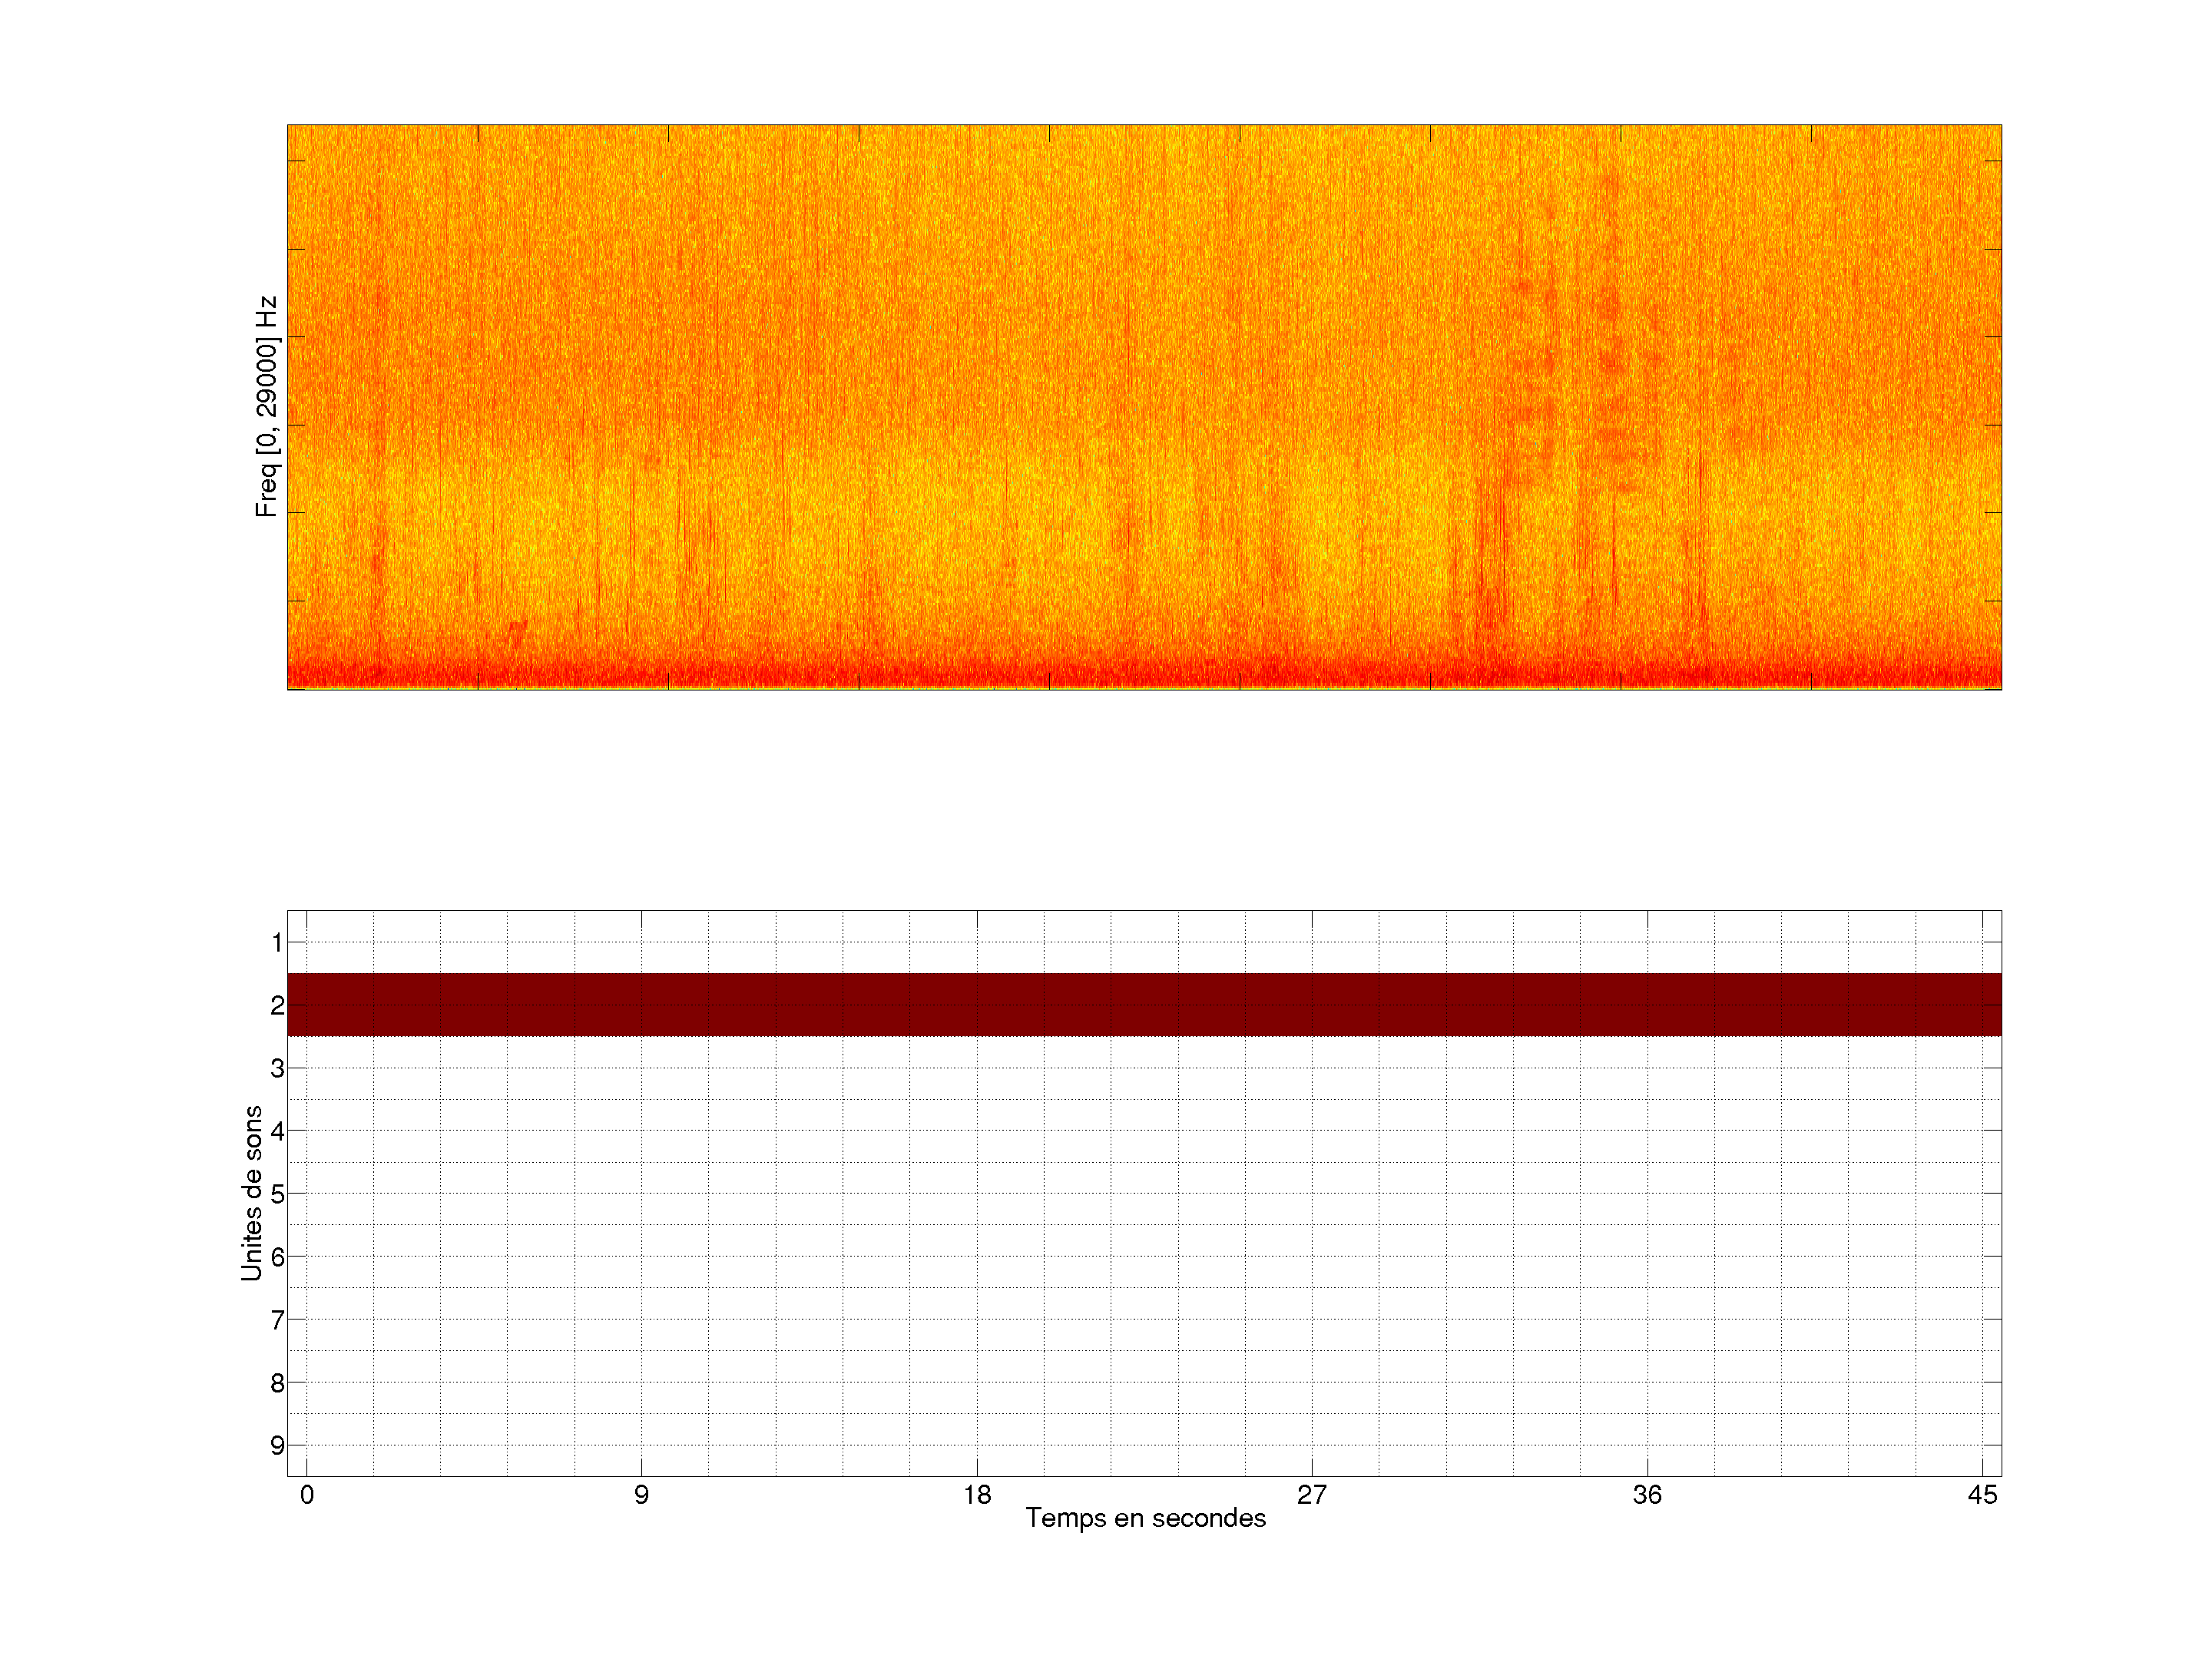Screen dimensions: 2212x1659
Task: Click the y-axis tick label 7
Action: 277,1320
